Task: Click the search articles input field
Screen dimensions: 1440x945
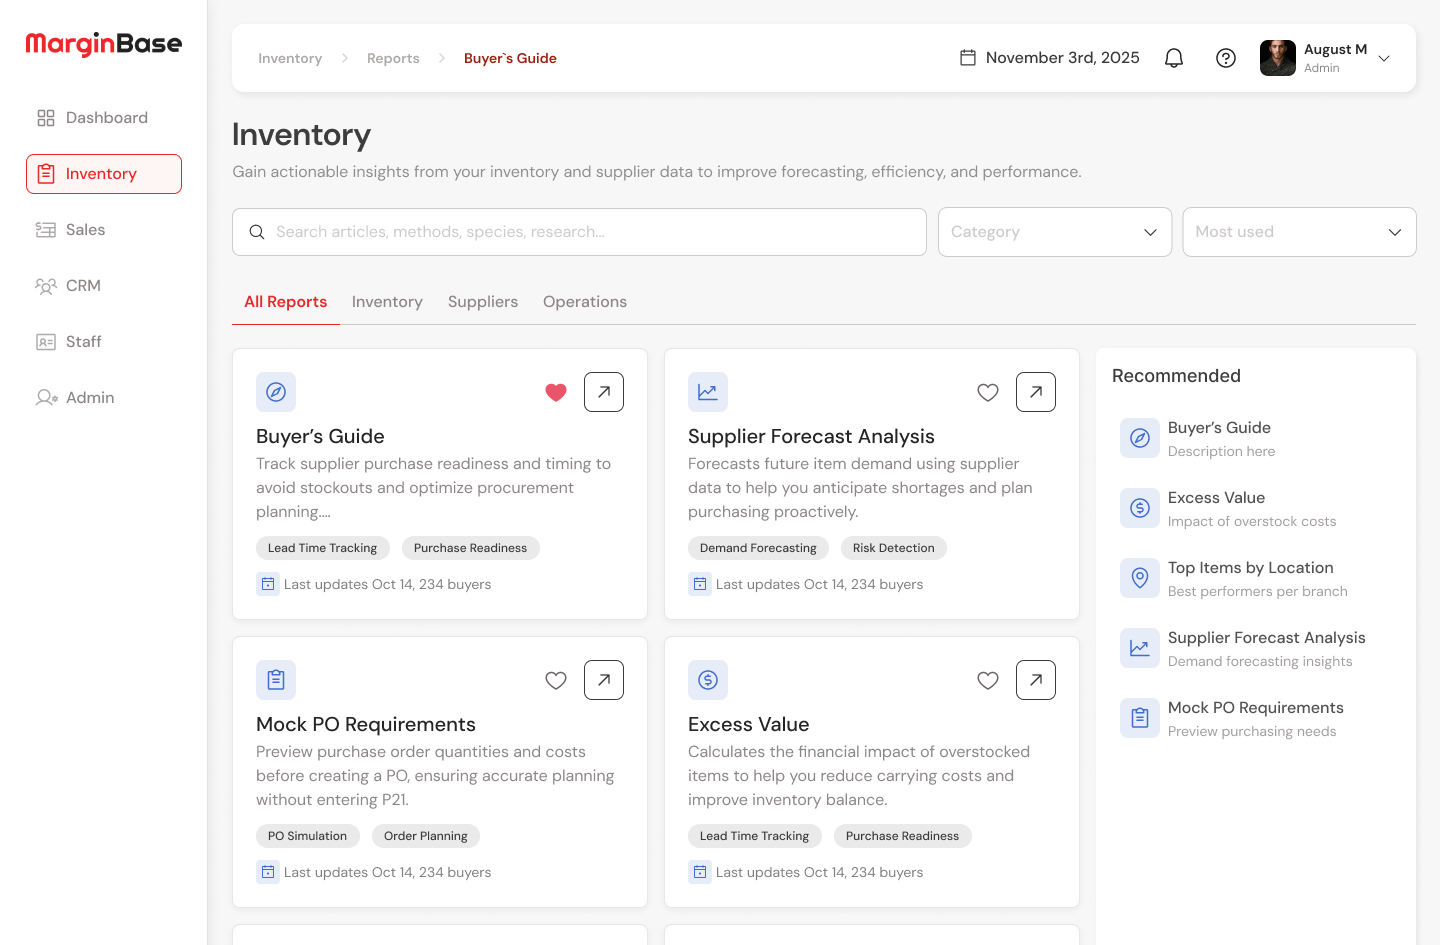Action: 579,231
